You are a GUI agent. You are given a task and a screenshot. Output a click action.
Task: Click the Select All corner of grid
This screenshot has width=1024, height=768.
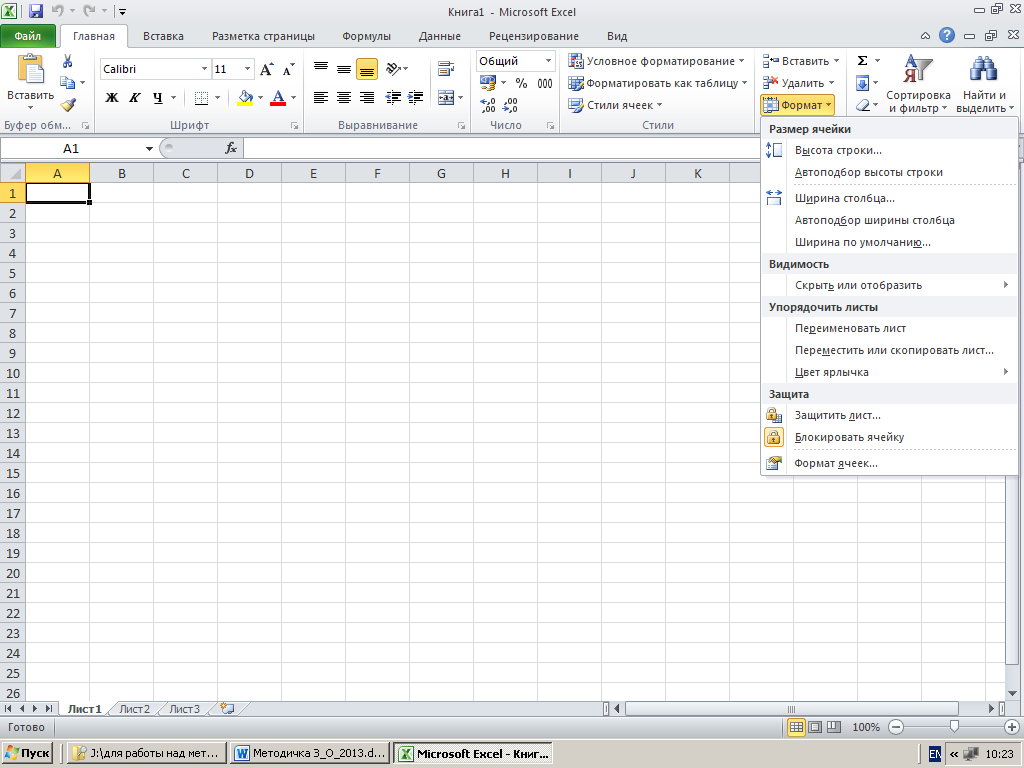click(12, 173)
